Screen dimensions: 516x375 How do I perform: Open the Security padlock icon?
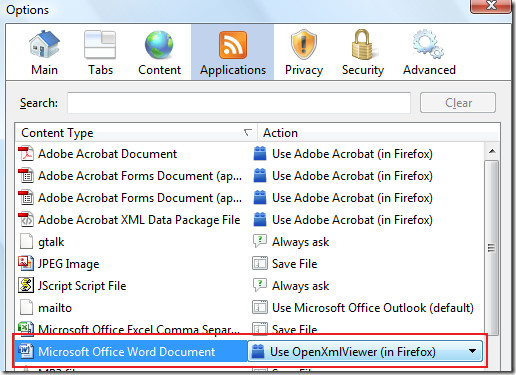click(362, 45)
